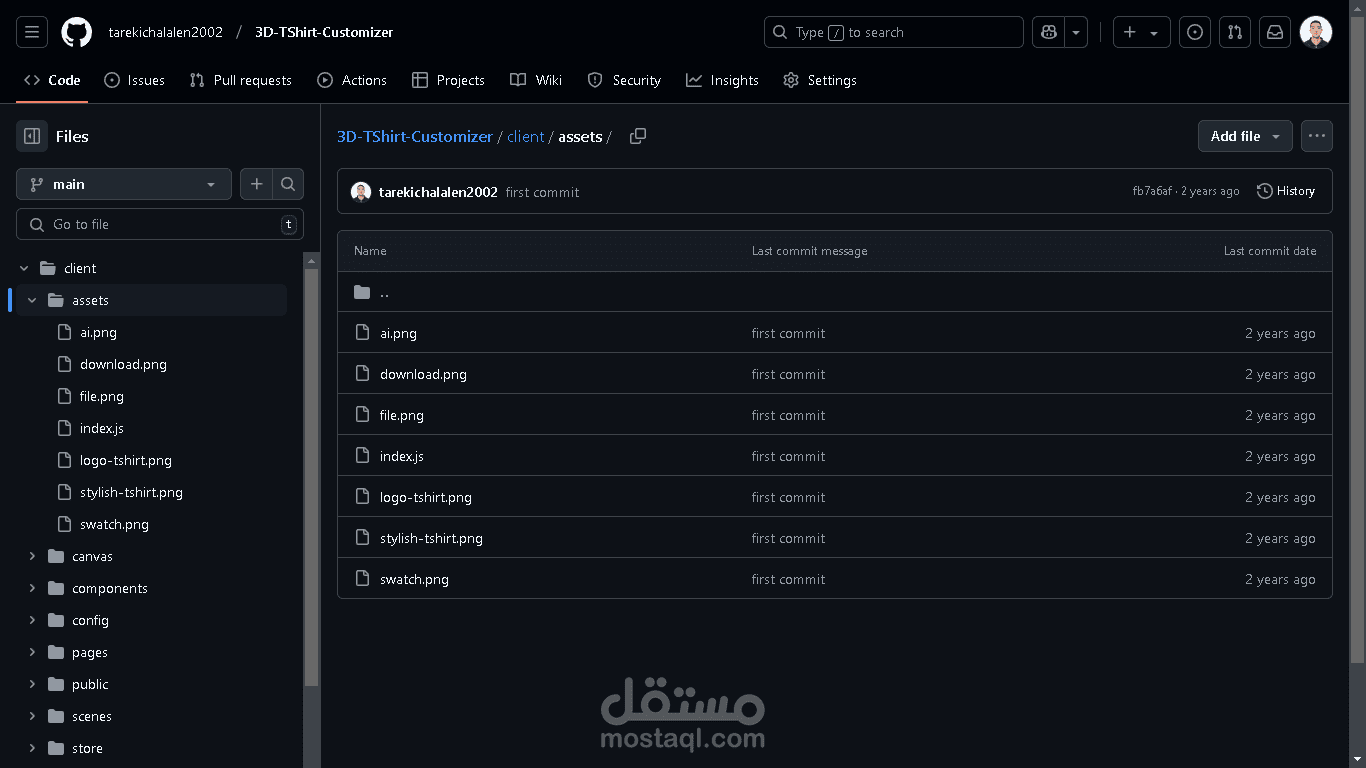Open ai.png in the file tree
Screen dimensions: 1366x768
click(98, 332)
